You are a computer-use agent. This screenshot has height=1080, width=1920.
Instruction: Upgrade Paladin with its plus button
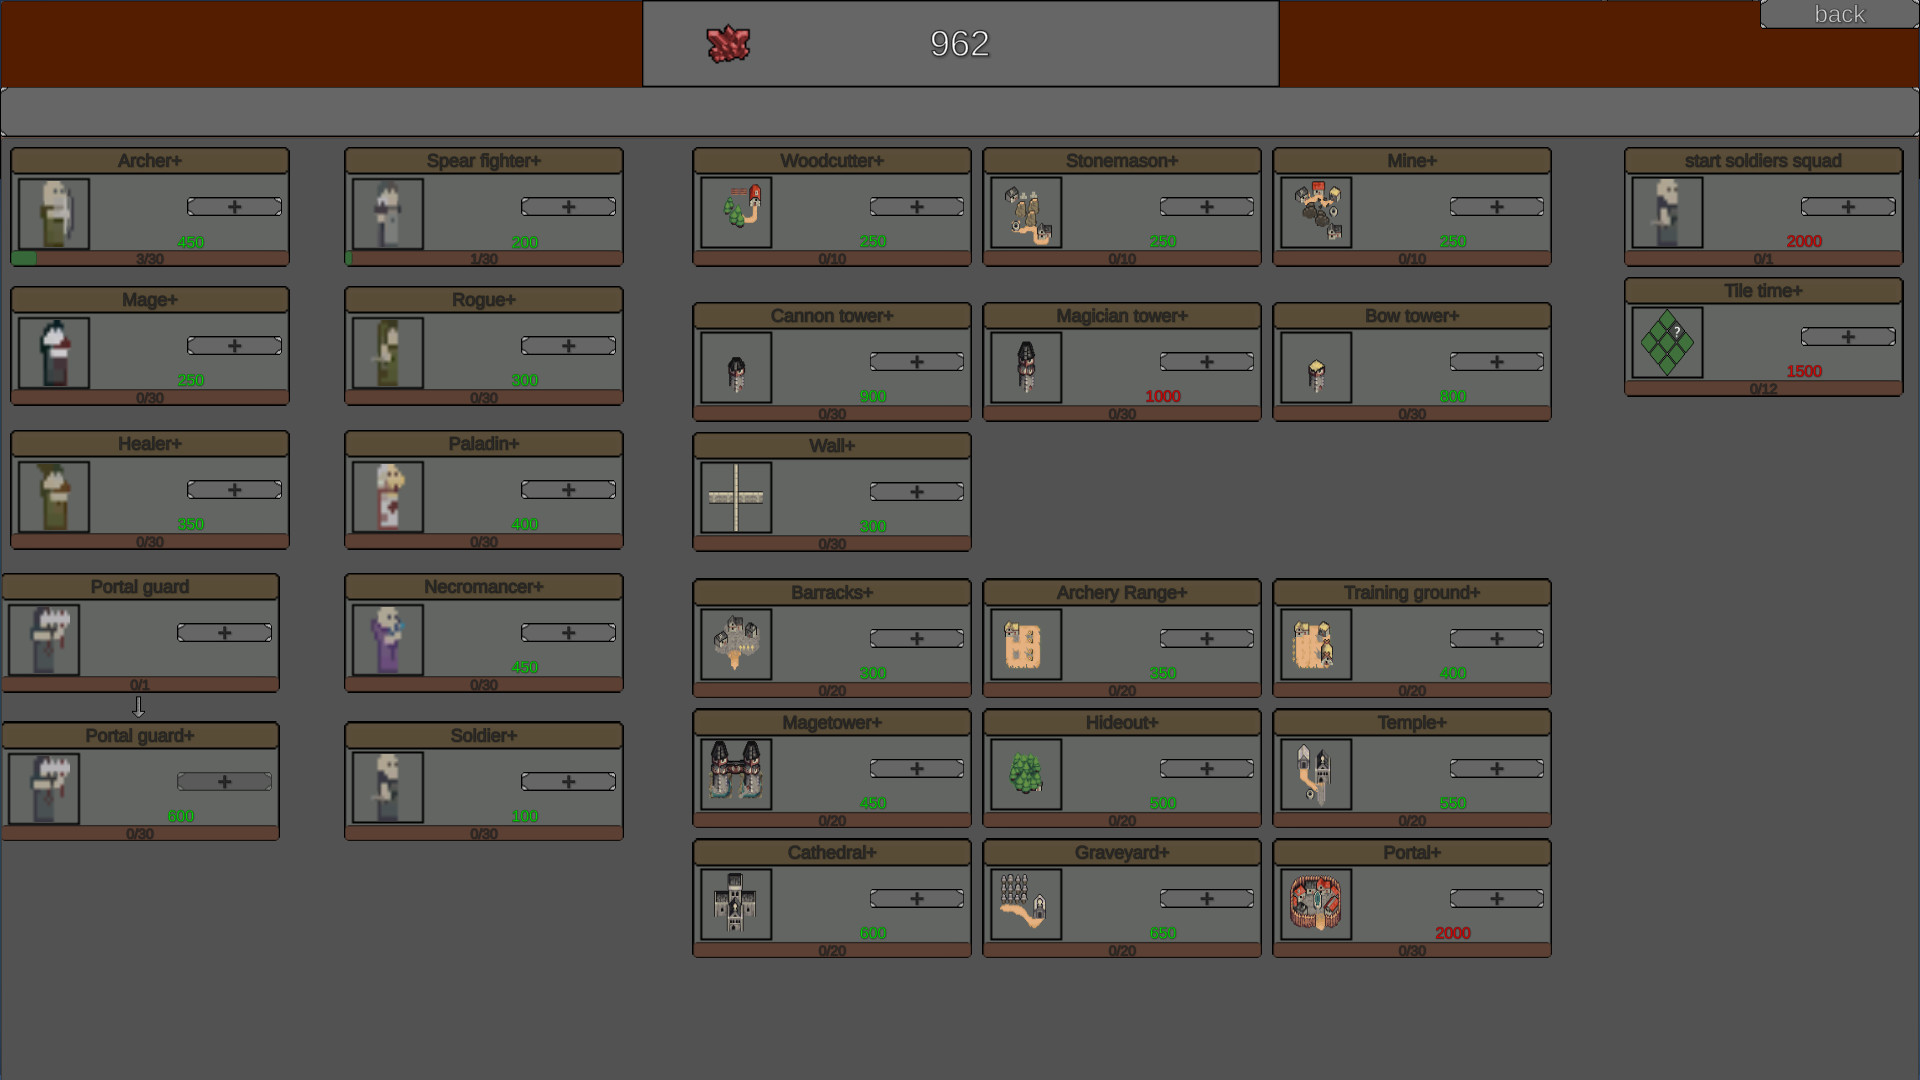point(568,490)
